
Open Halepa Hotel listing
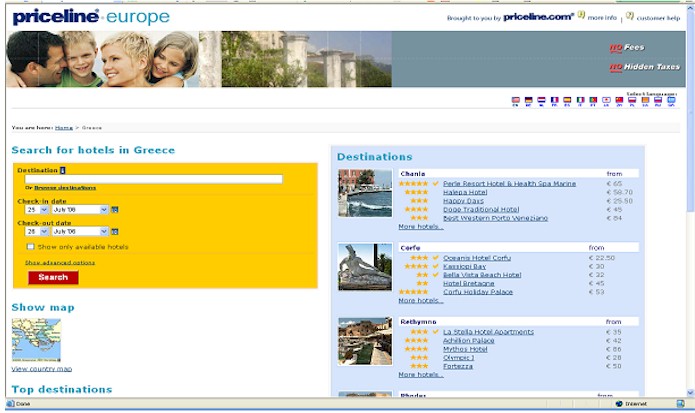tap(465, 192)
